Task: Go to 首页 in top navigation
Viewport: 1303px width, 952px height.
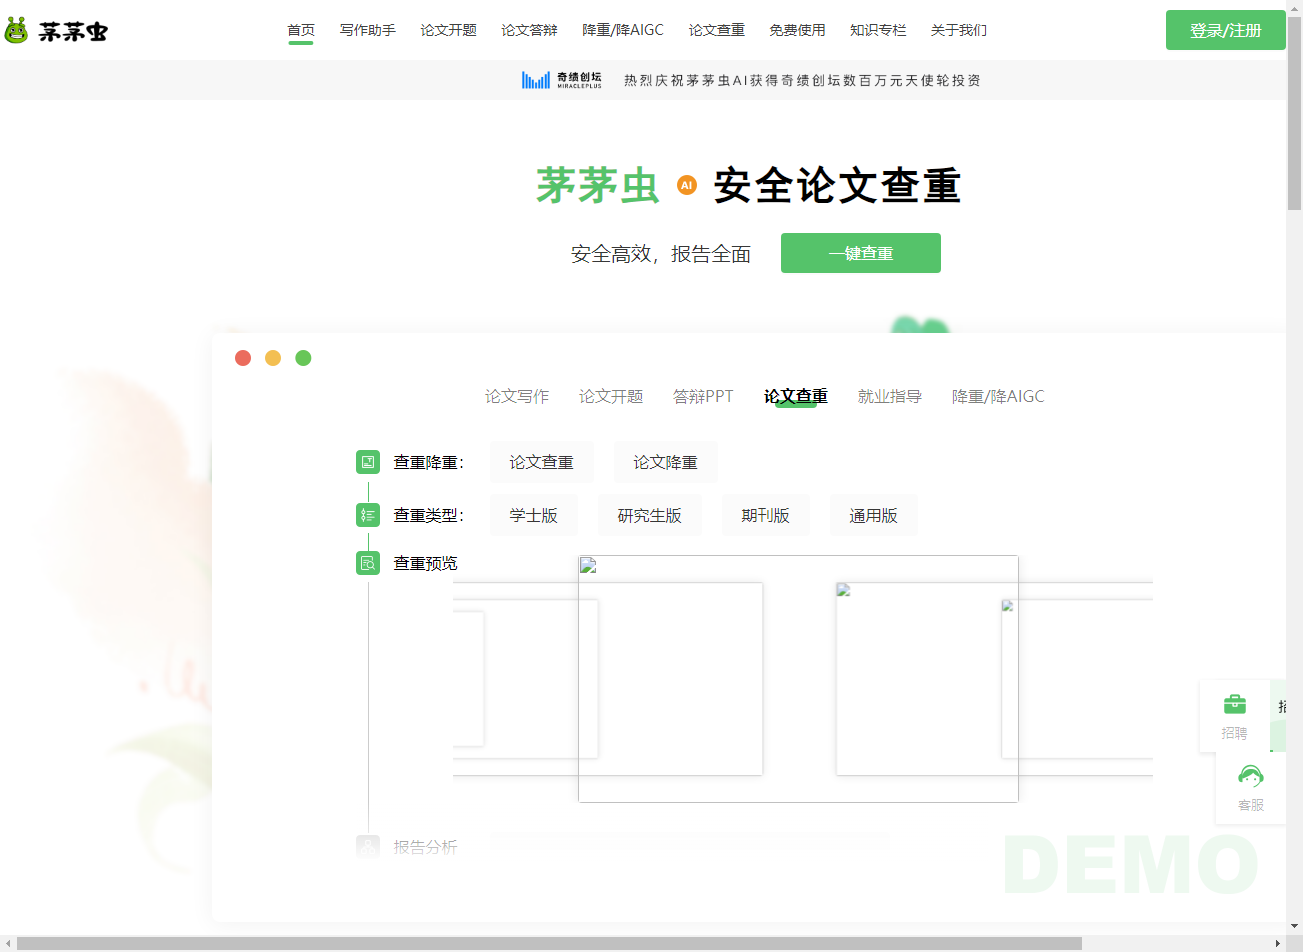Action: coord(301,30)
